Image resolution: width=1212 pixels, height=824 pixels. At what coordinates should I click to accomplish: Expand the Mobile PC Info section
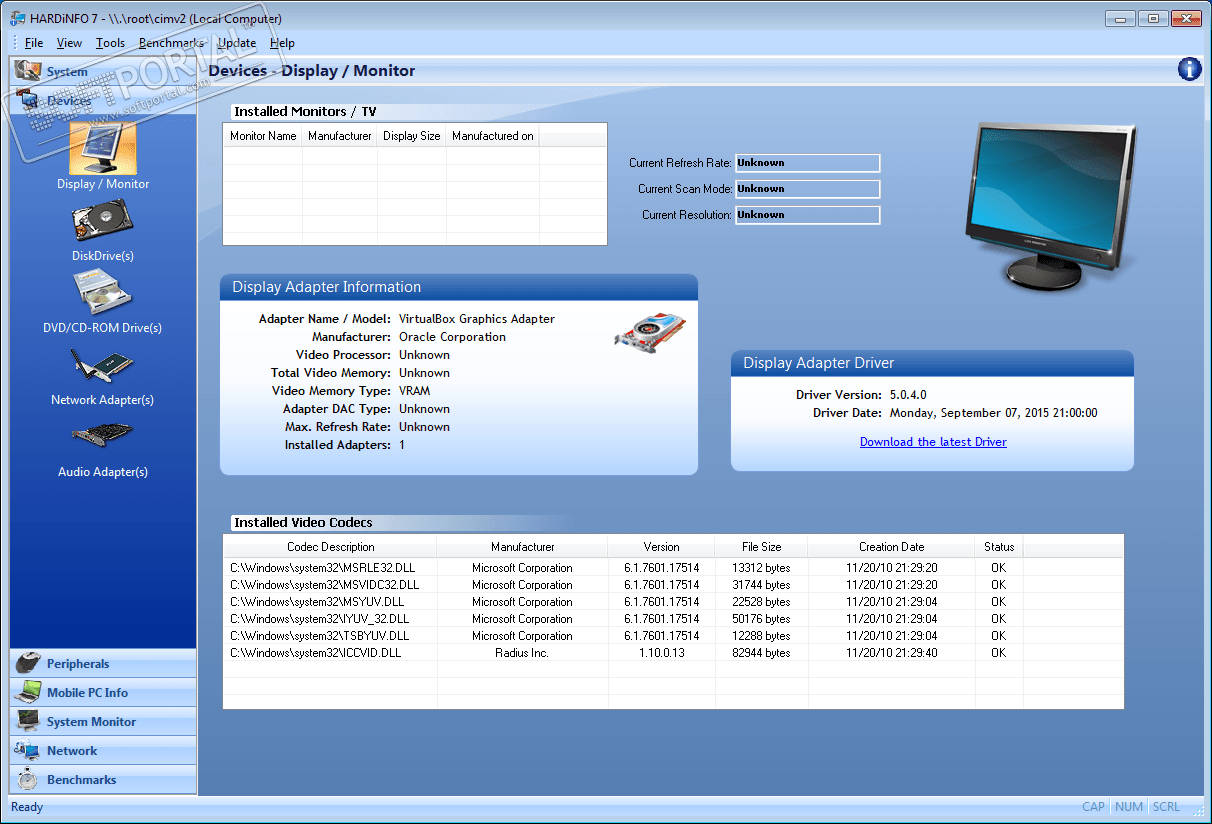(103, 693)
